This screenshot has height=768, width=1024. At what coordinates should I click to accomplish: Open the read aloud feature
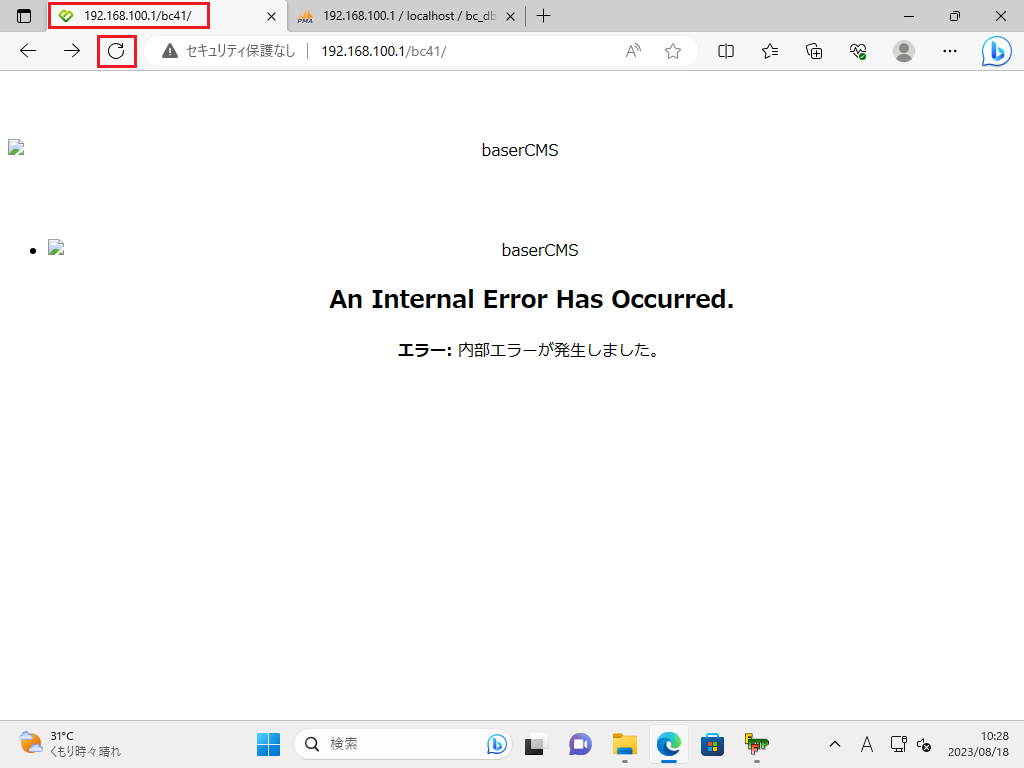coord(633,51)
